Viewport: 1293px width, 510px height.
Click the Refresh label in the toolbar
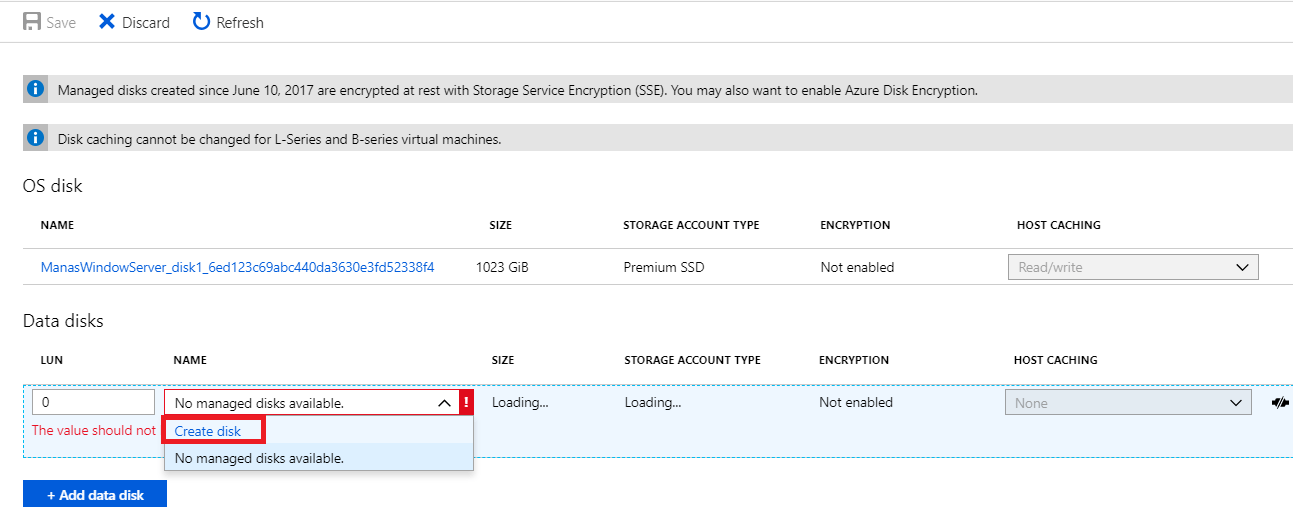point(240,22)
